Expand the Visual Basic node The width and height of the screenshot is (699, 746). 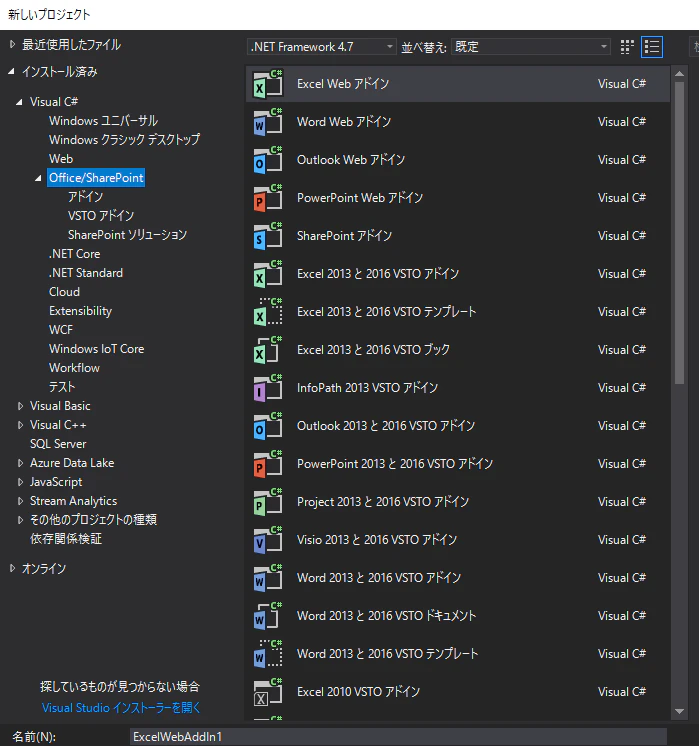(20, 406)
